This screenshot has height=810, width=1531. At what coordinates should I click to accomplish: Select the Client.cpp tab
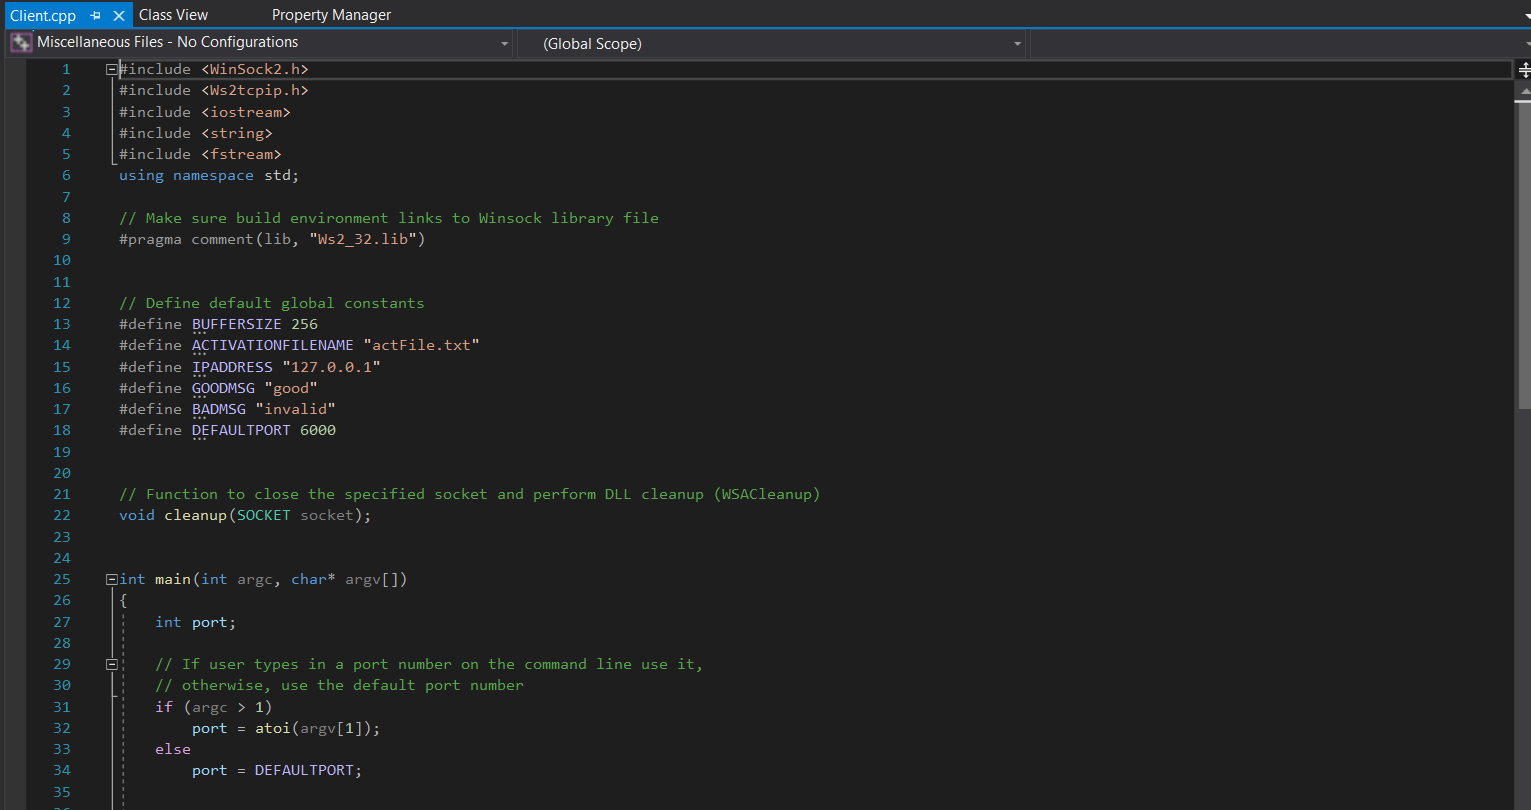(x=42, y=15)
